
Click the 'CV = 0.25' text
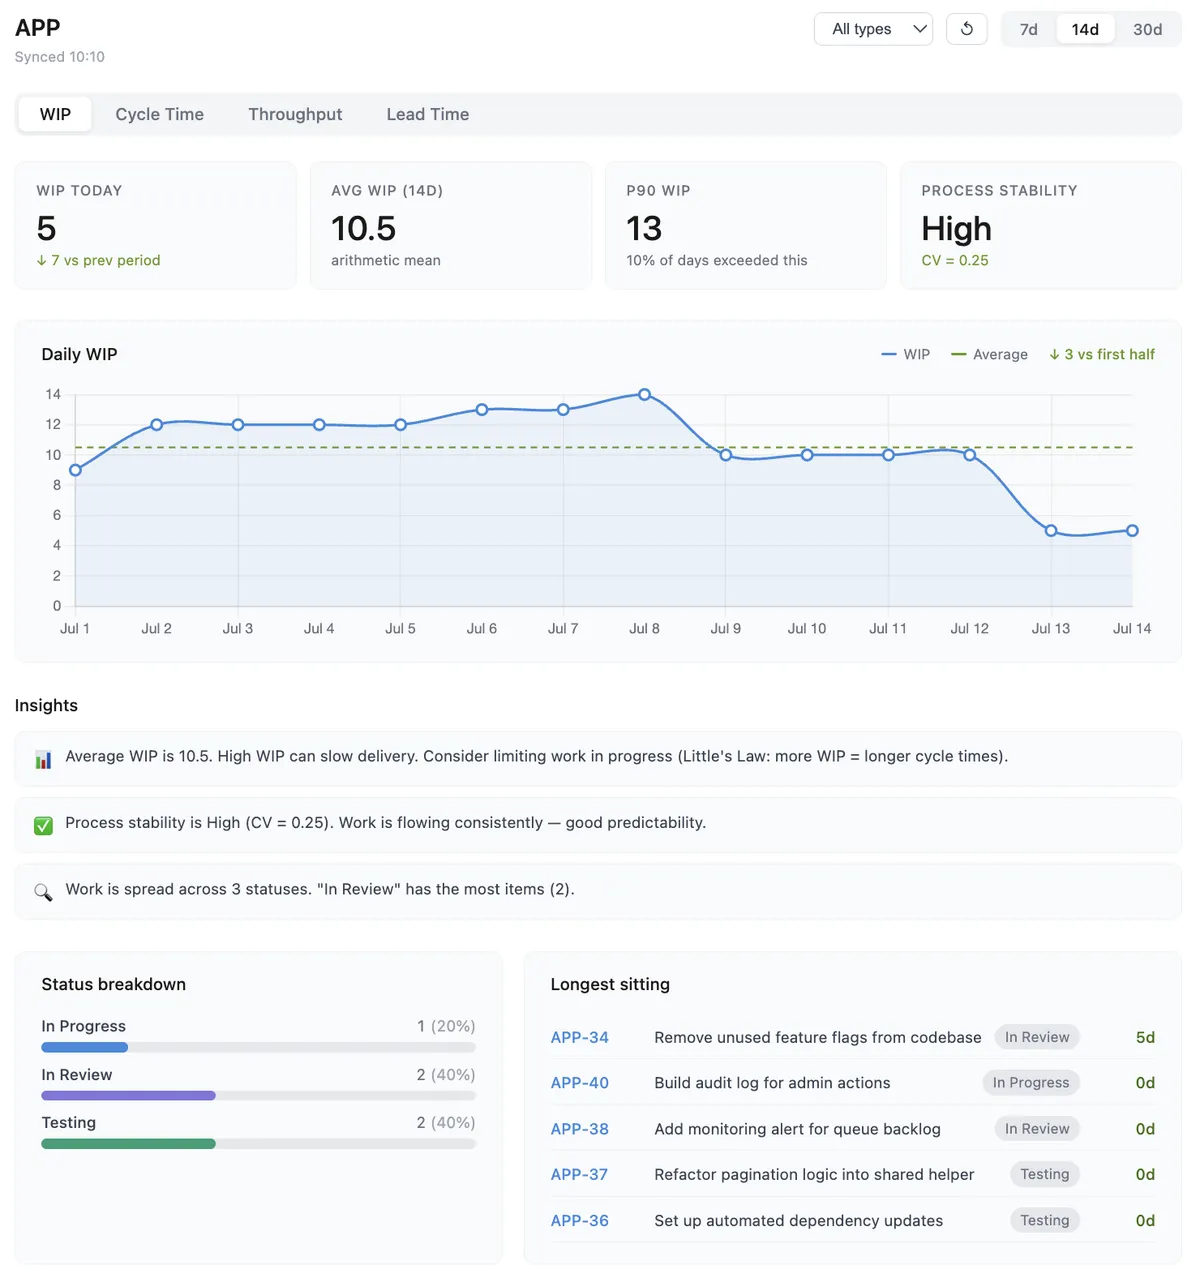[955, 260]
